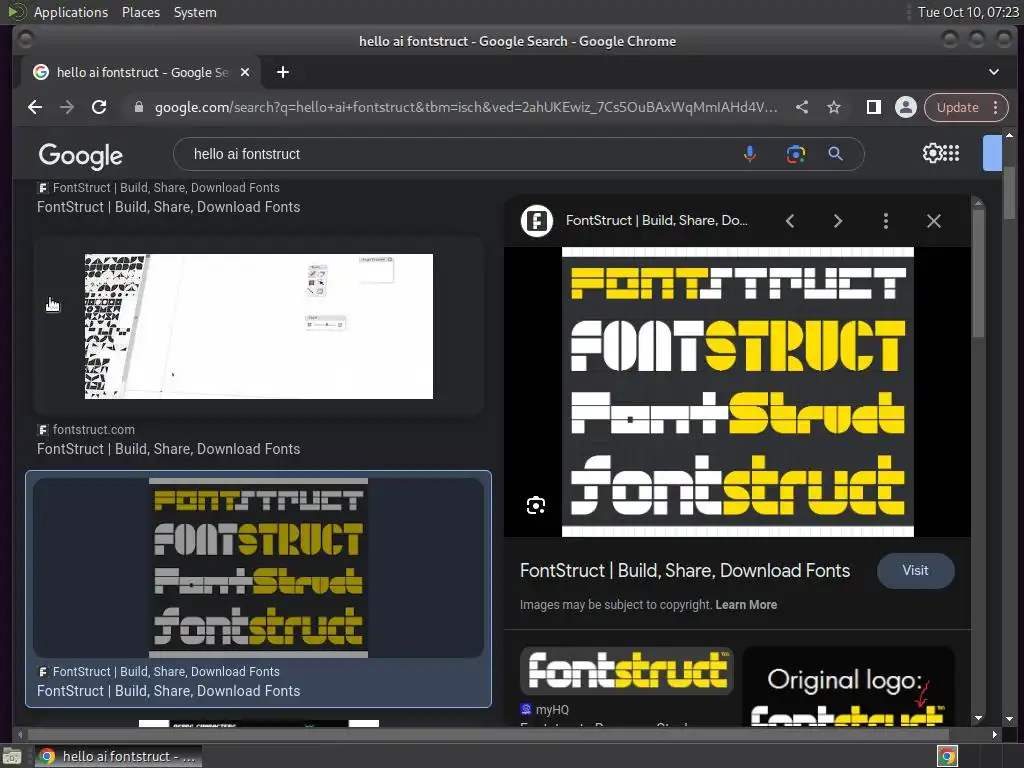This screenshot has height=768, width=1024.
Task: Search inside image with Lens overlay icon
Action: click(536, 505)
